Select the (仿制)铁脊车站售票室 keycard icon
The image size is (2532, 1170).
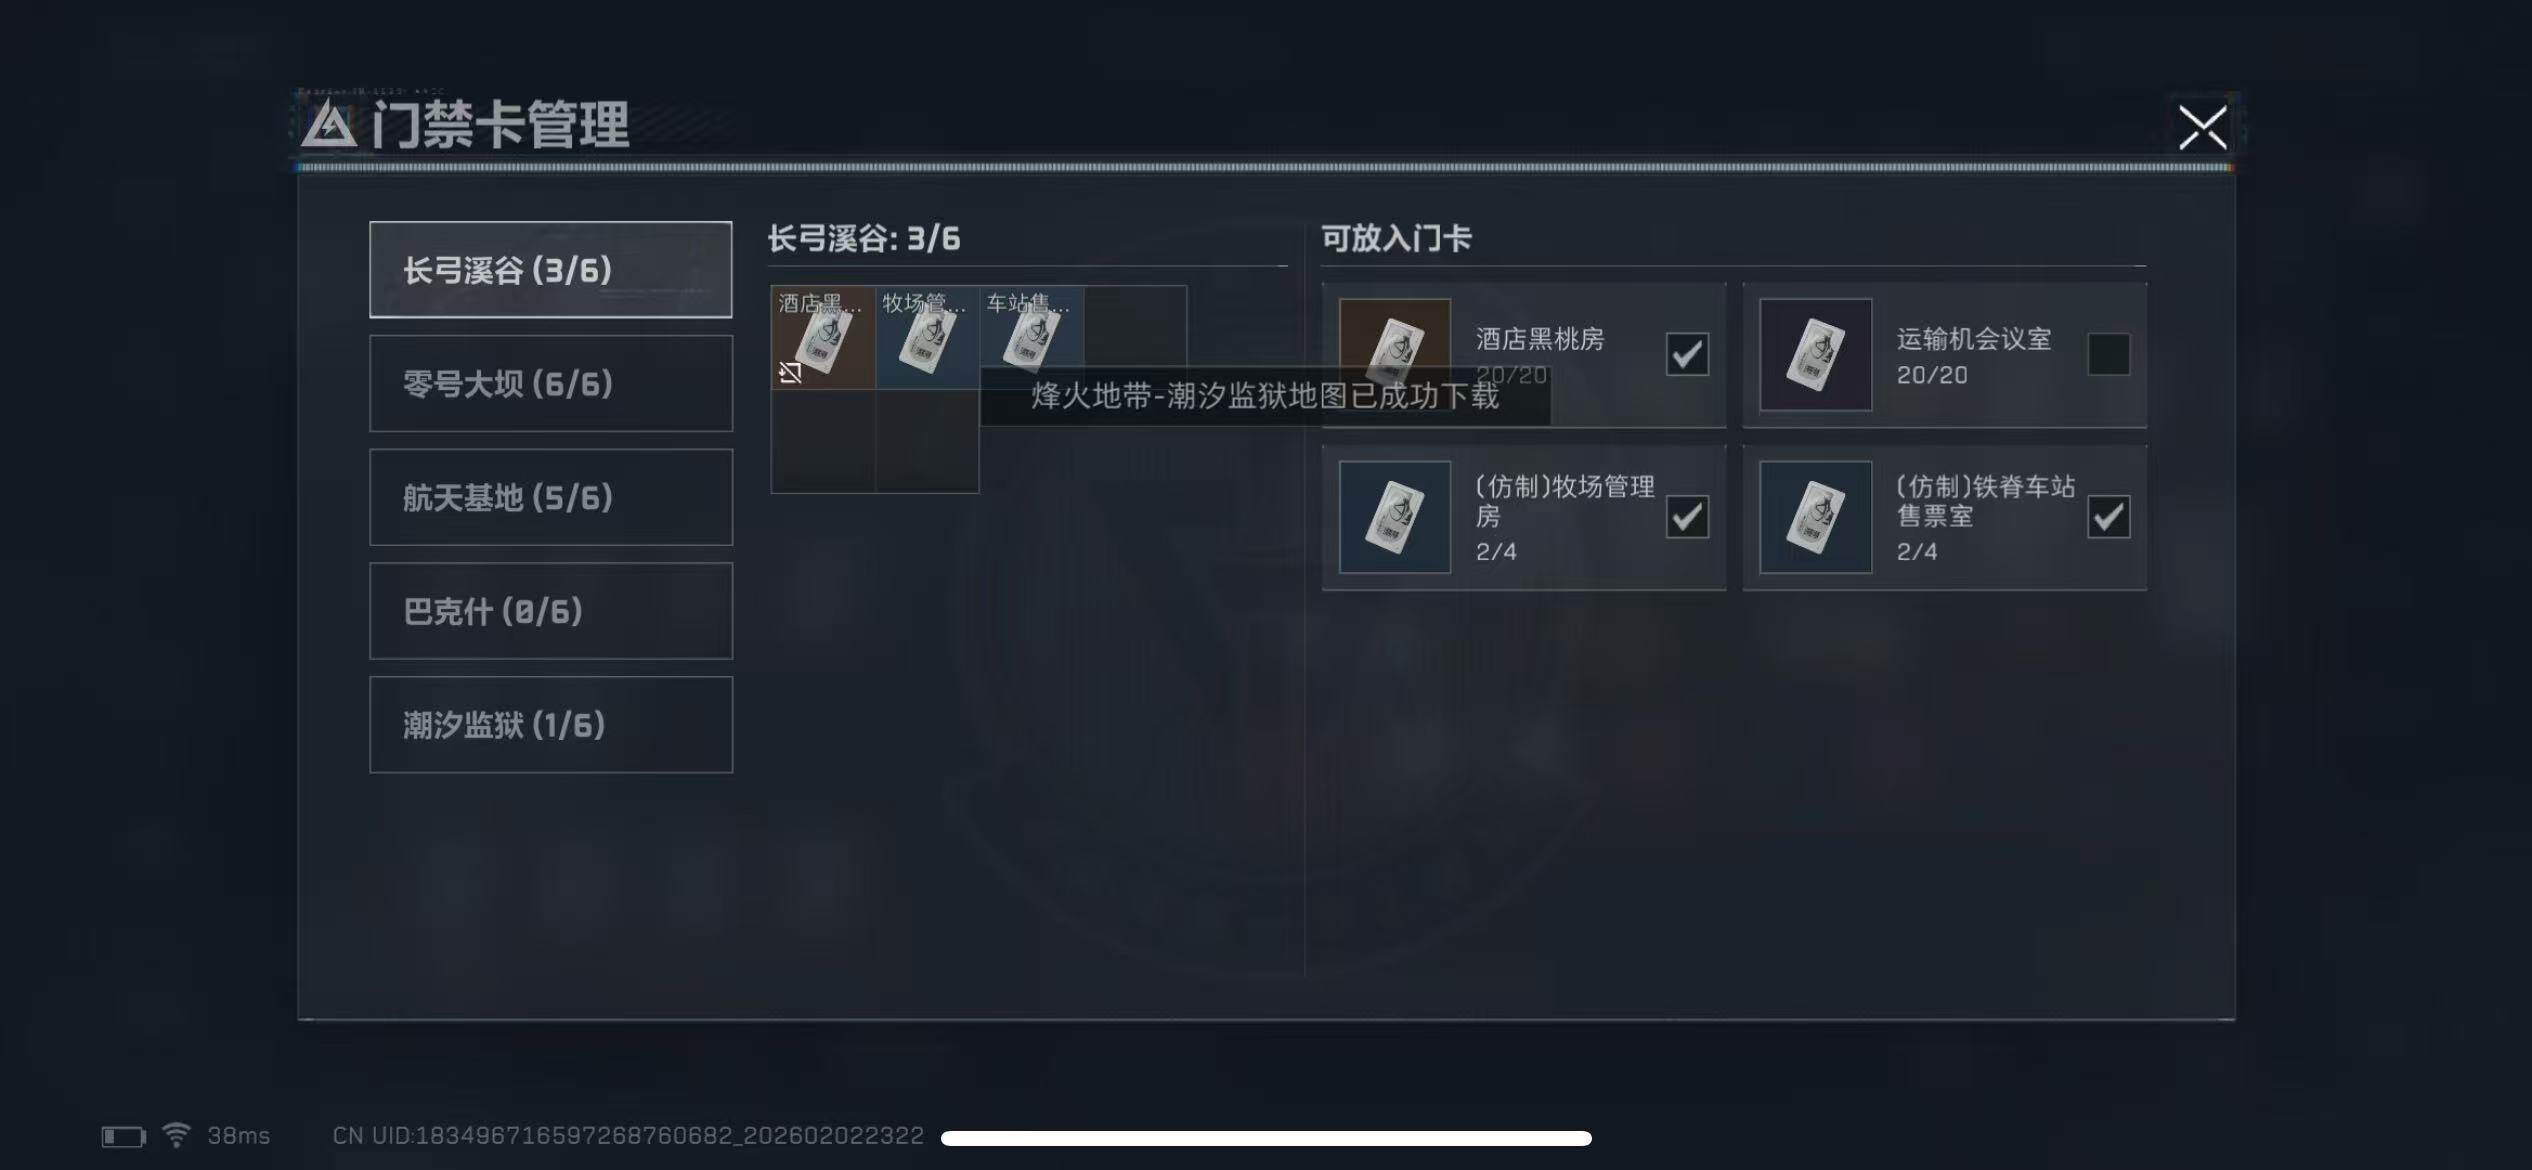[1815, 517]
